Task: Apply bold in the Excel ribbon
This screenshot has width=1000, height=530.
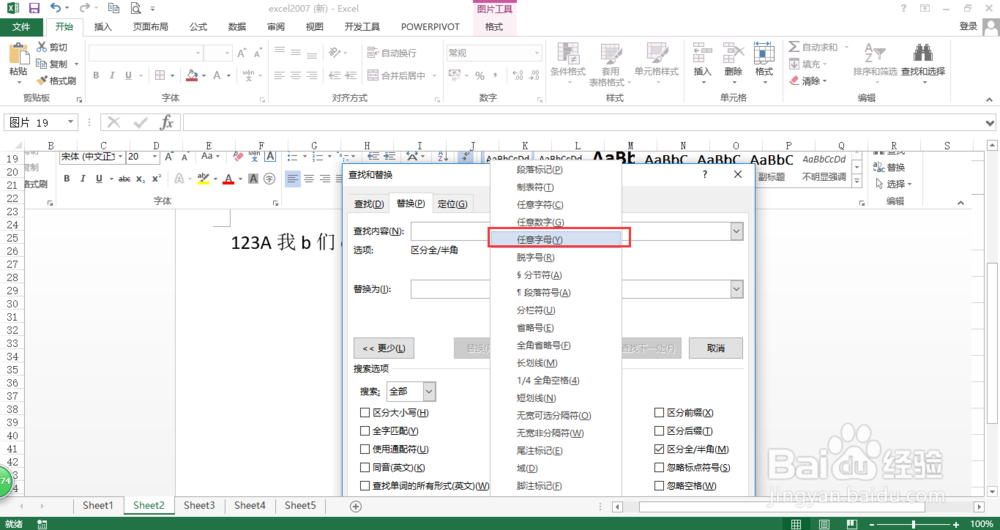Action: (x=96, y=75)
